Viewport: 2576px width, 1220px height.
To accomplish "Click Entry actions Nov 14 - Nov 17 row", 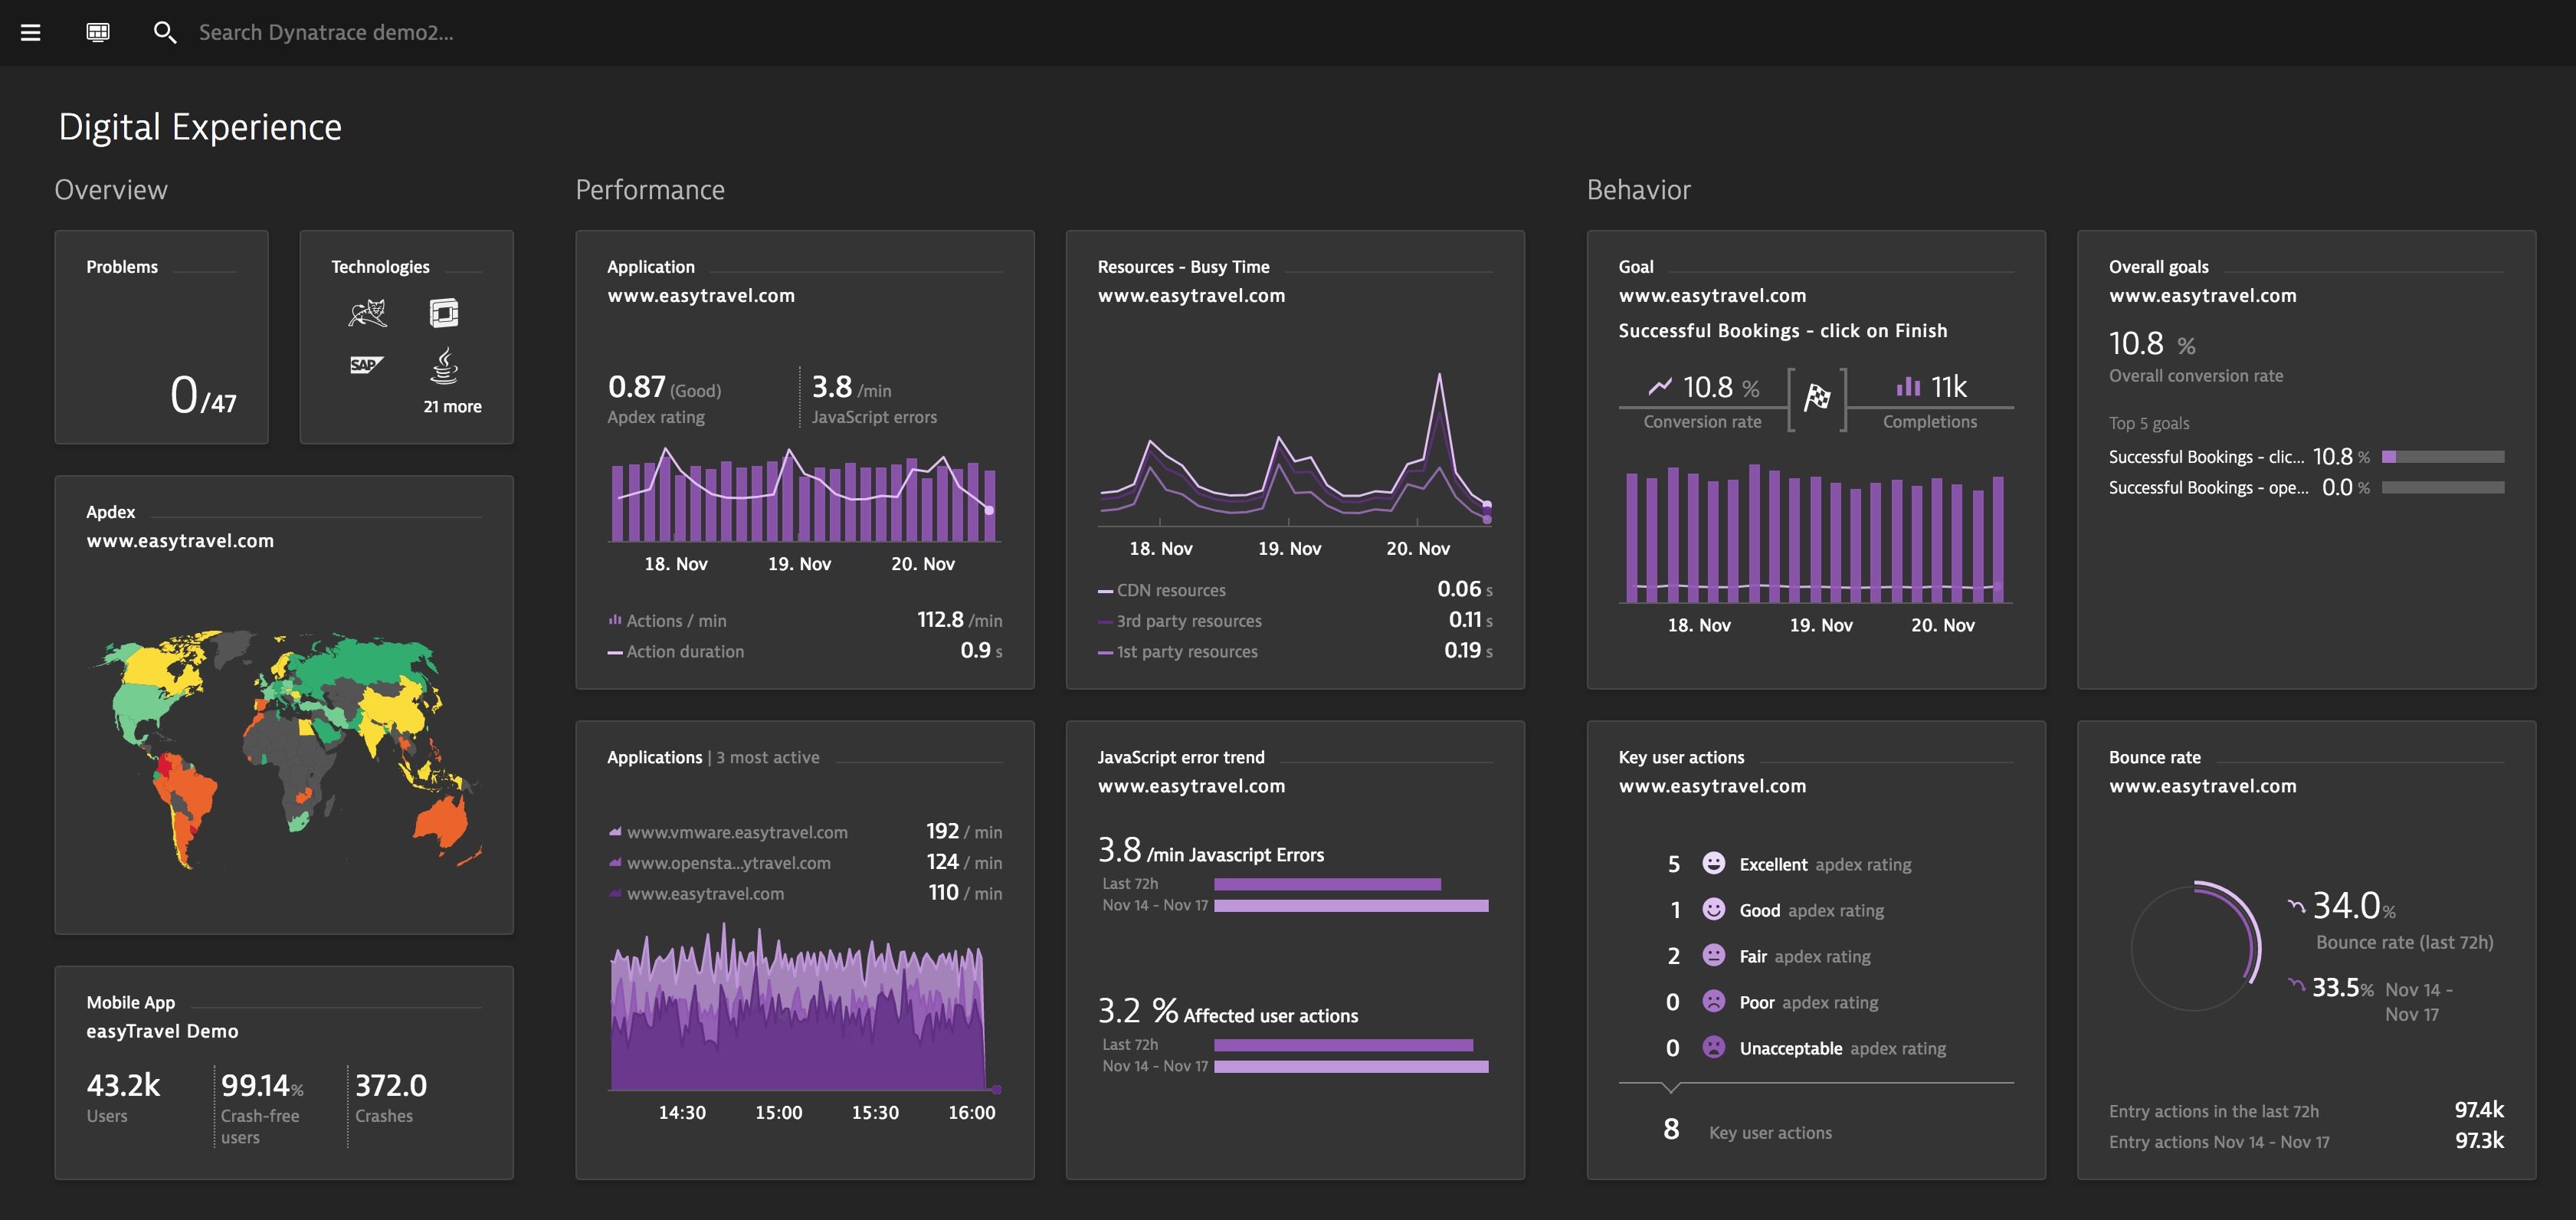I will coord(2306,1141).
